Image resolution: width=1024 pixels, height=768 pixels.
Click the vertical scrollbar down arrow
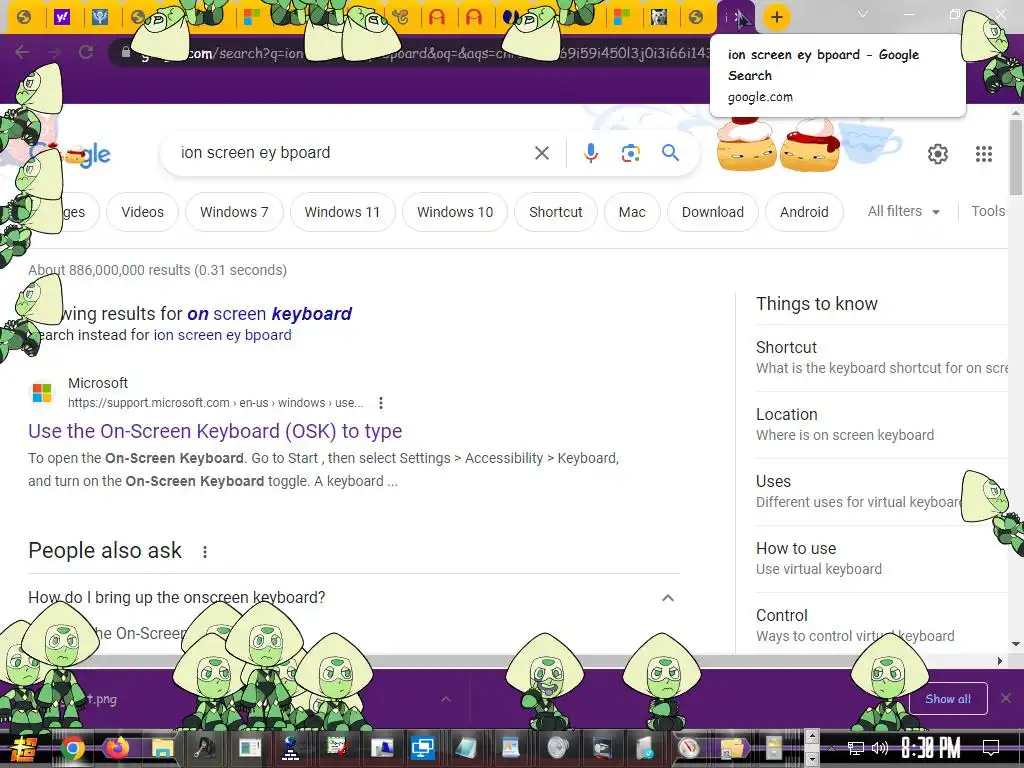pos(1016,645)
